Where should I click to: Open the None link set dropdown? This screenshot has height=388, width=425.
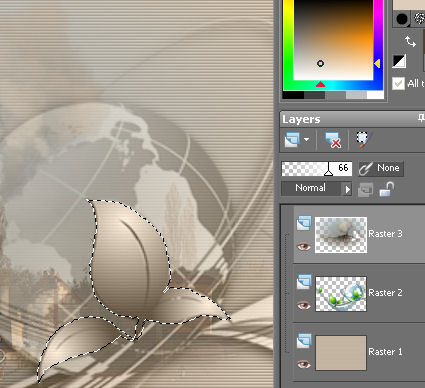tap(381, 168)
